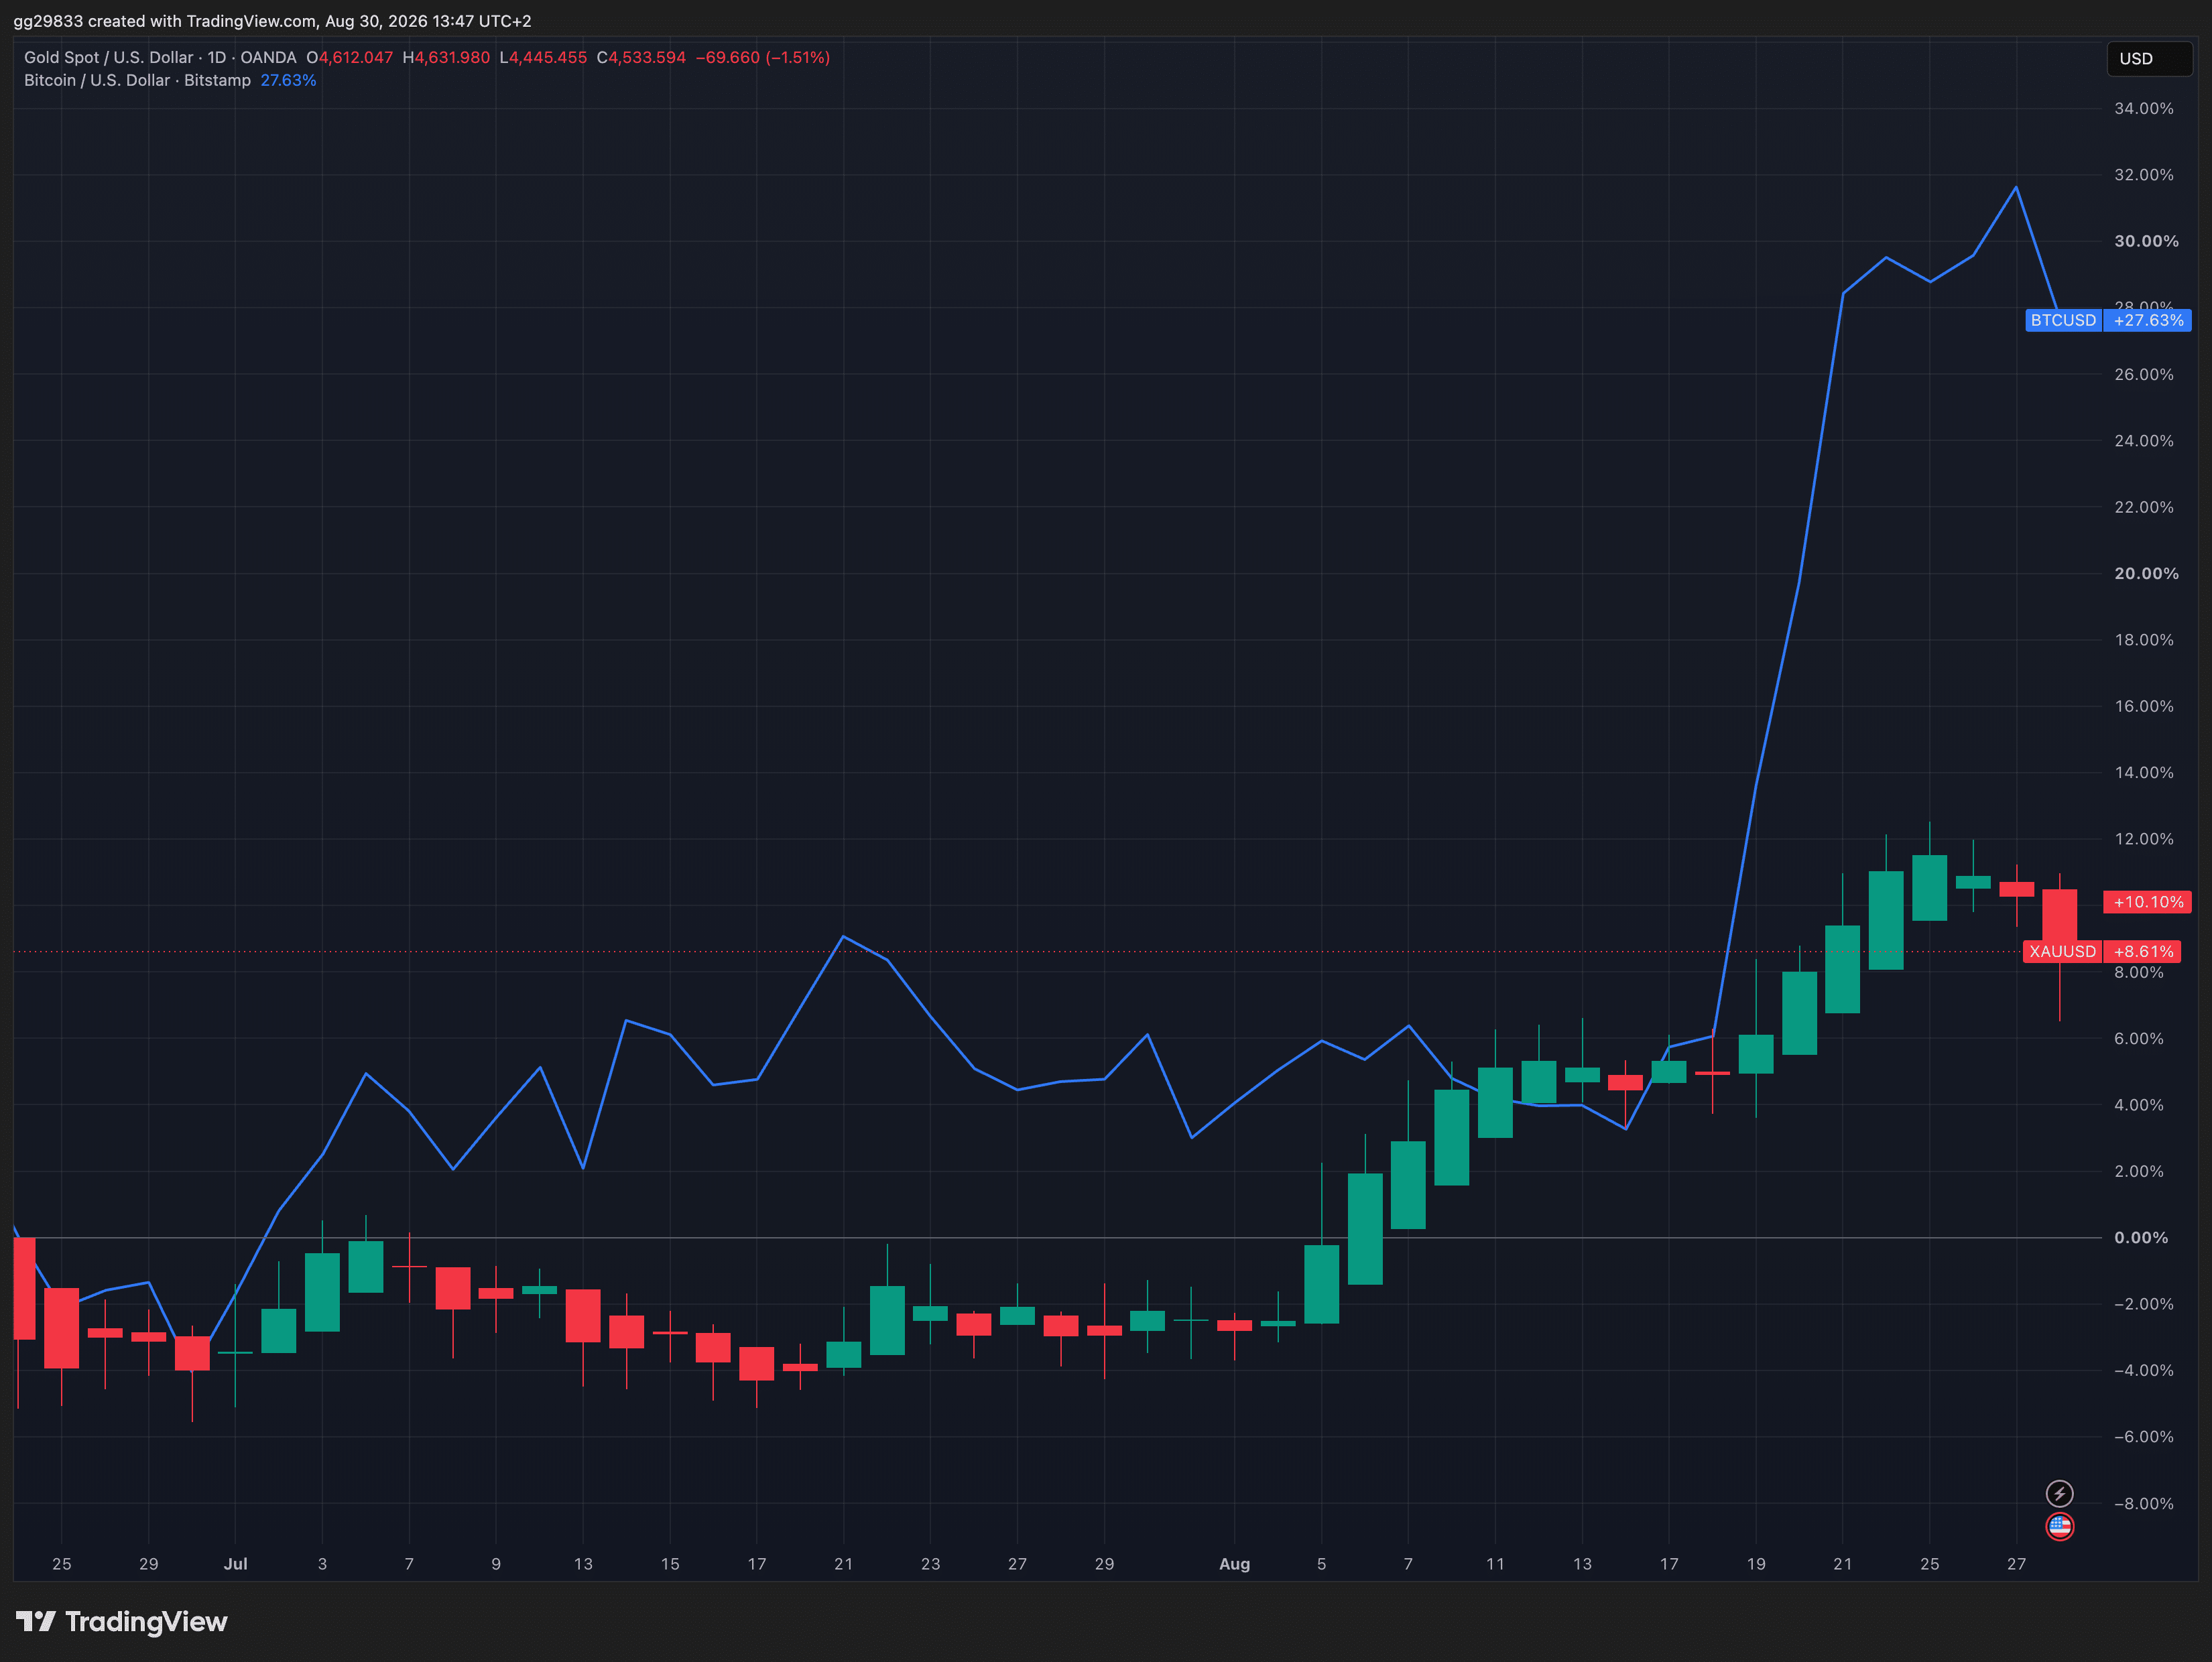Click the open value O4,612.047

click(350, 58)
